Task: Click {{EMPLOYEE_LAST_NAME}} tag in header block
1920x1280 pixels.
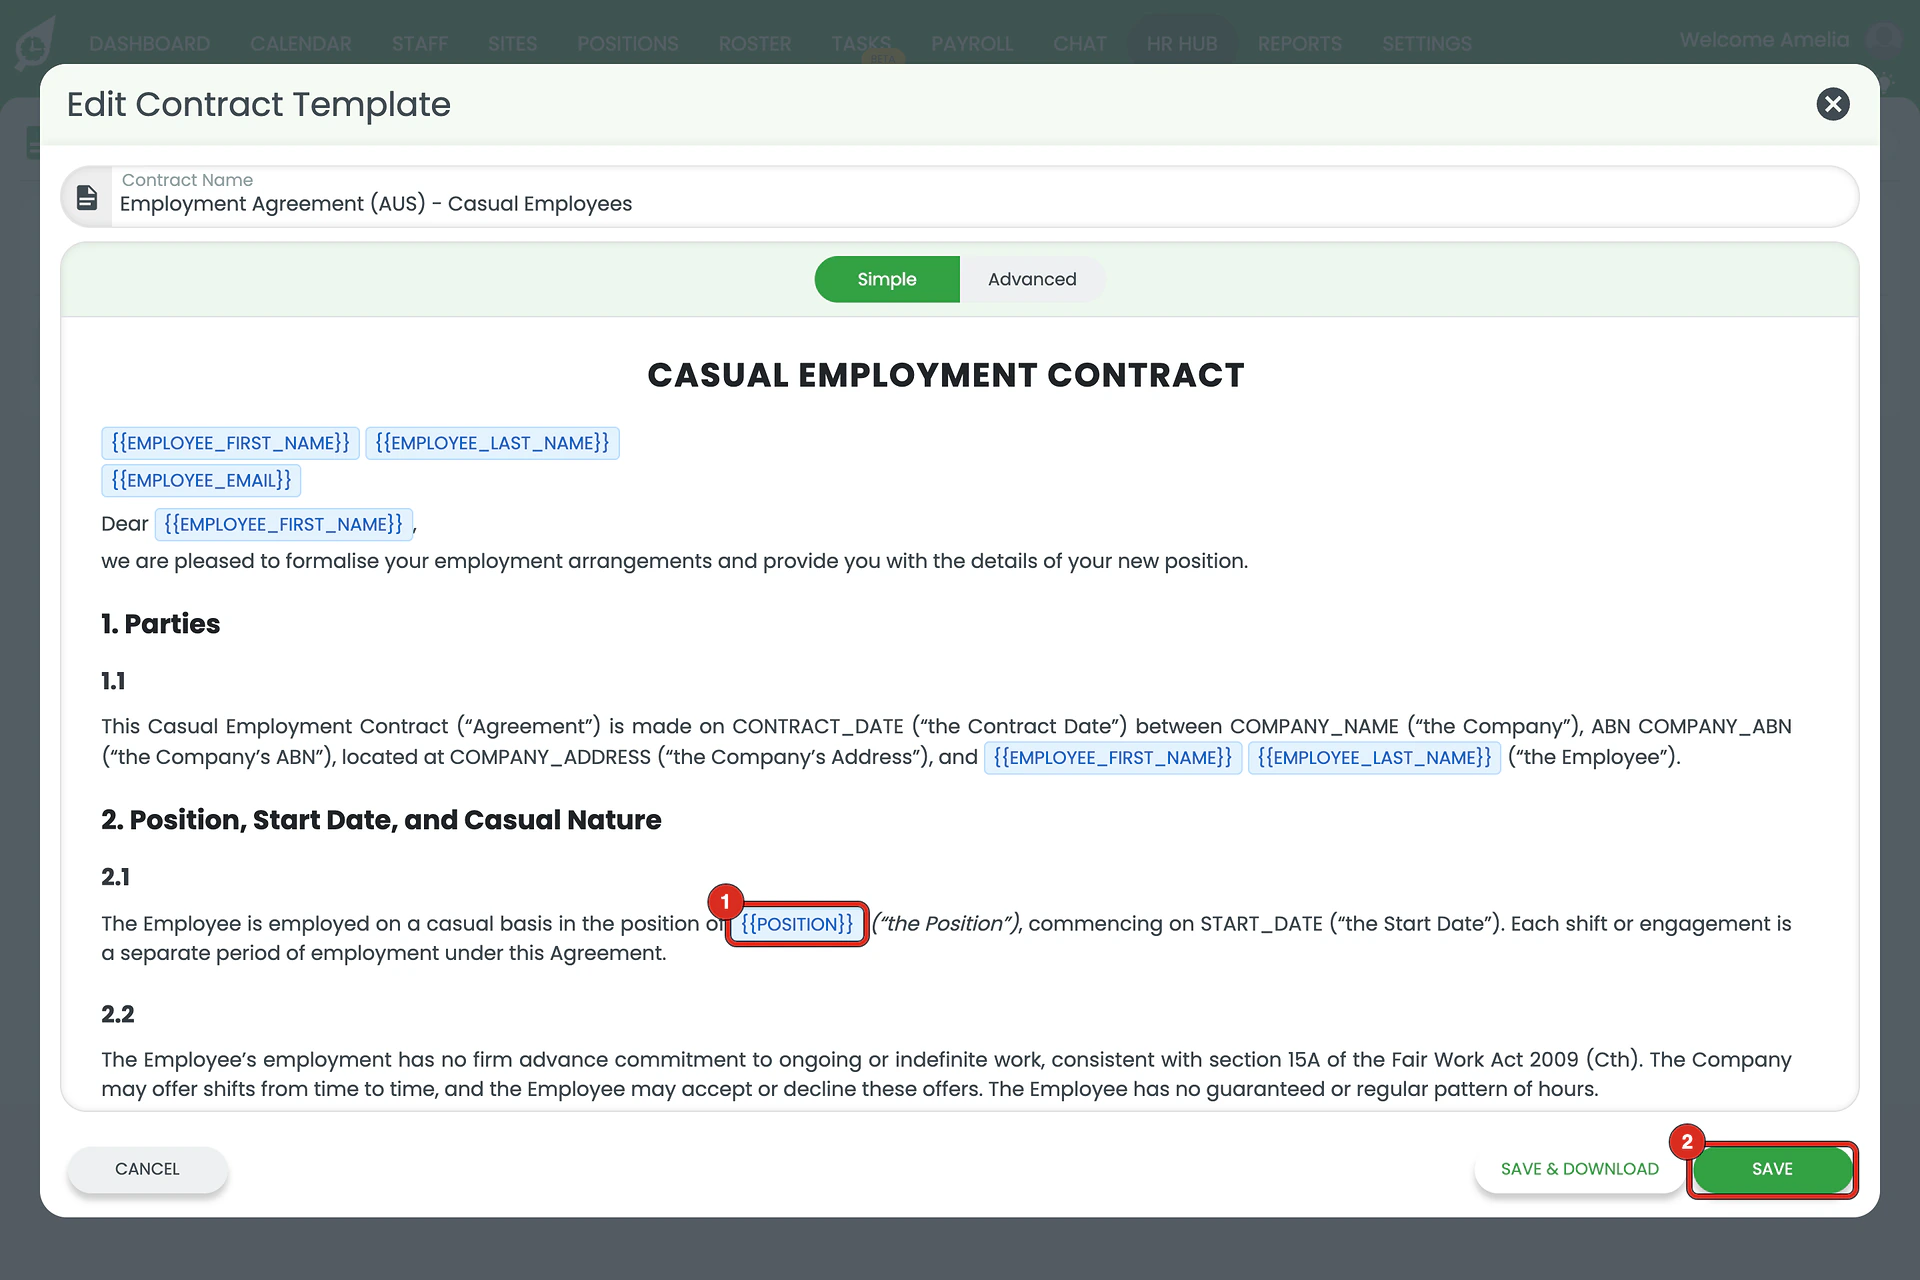Action: click(493, 443)
